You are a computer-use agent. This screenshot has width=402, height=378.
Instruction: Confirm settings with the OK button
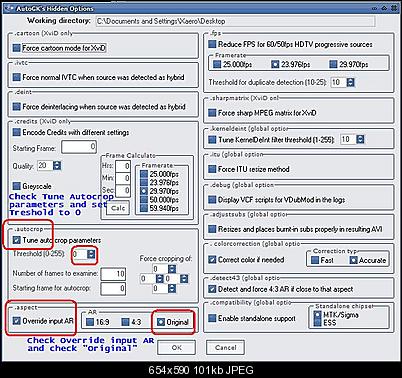tap(176, 348)
